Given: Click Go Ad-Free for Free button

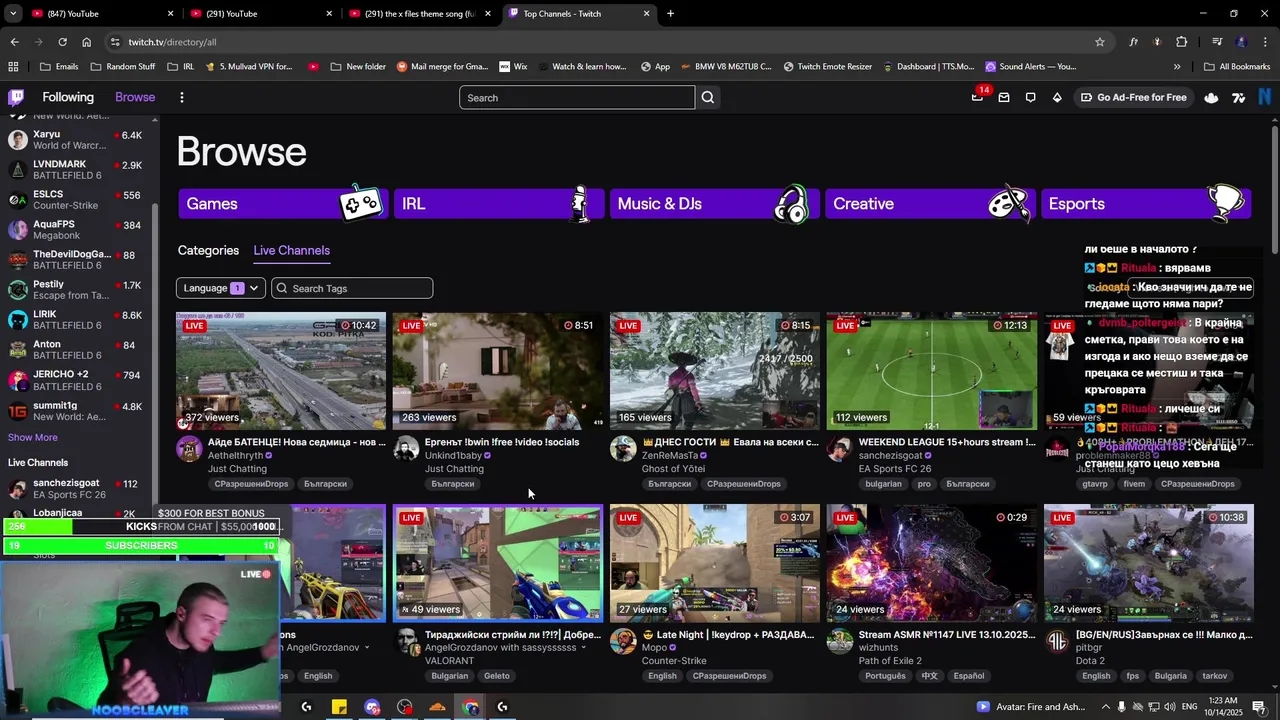Looking at the screenshot, I should click(x=1134, y=97).
